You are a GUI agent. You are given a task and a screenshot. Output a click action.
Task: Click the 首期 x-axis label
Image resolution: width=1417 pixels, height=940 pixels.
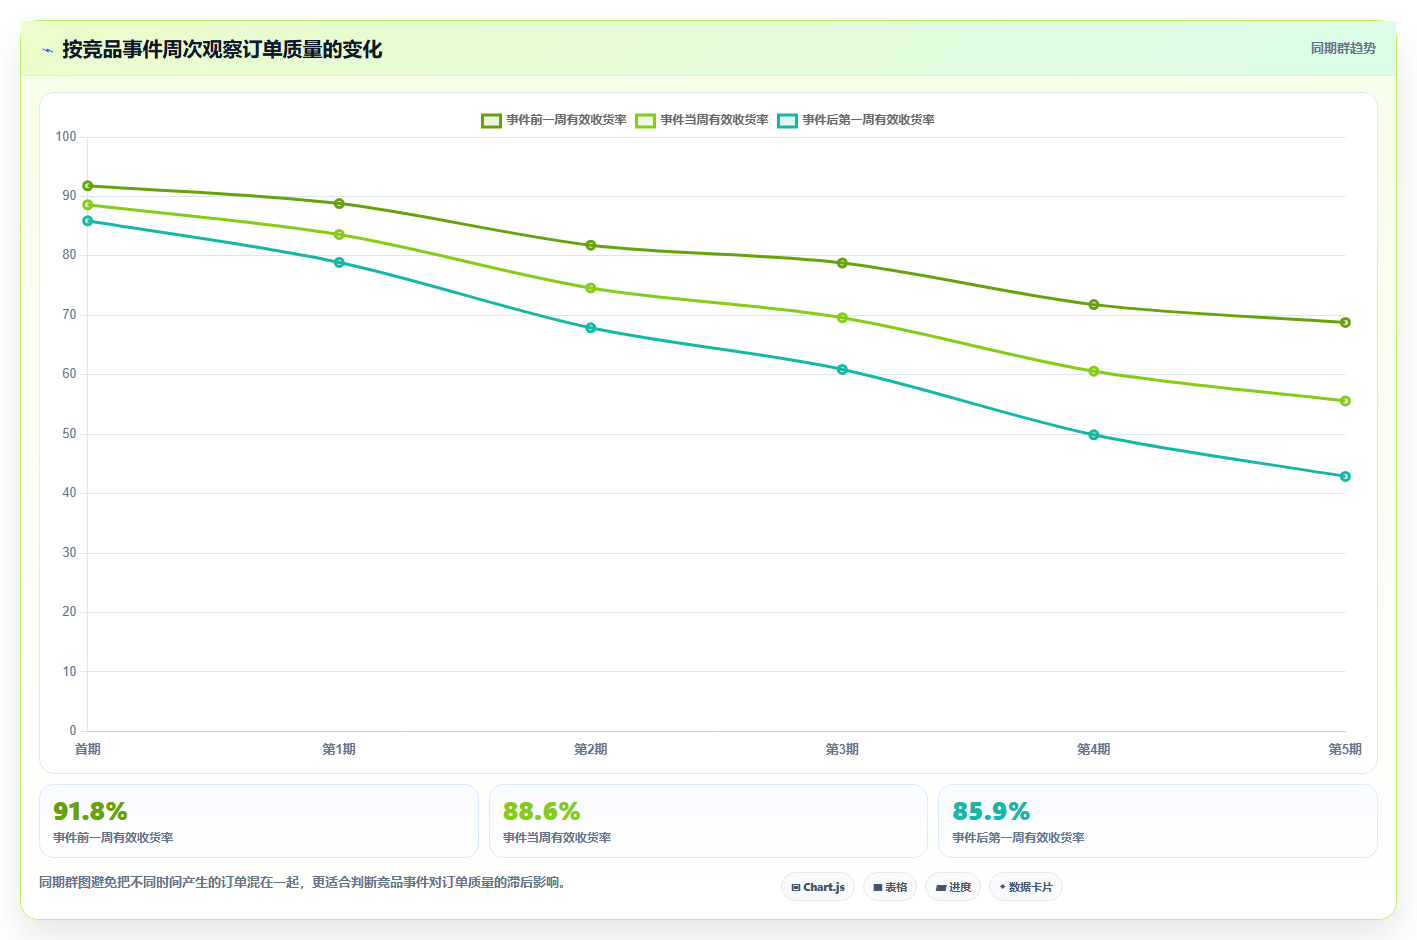tap(88, 749)
